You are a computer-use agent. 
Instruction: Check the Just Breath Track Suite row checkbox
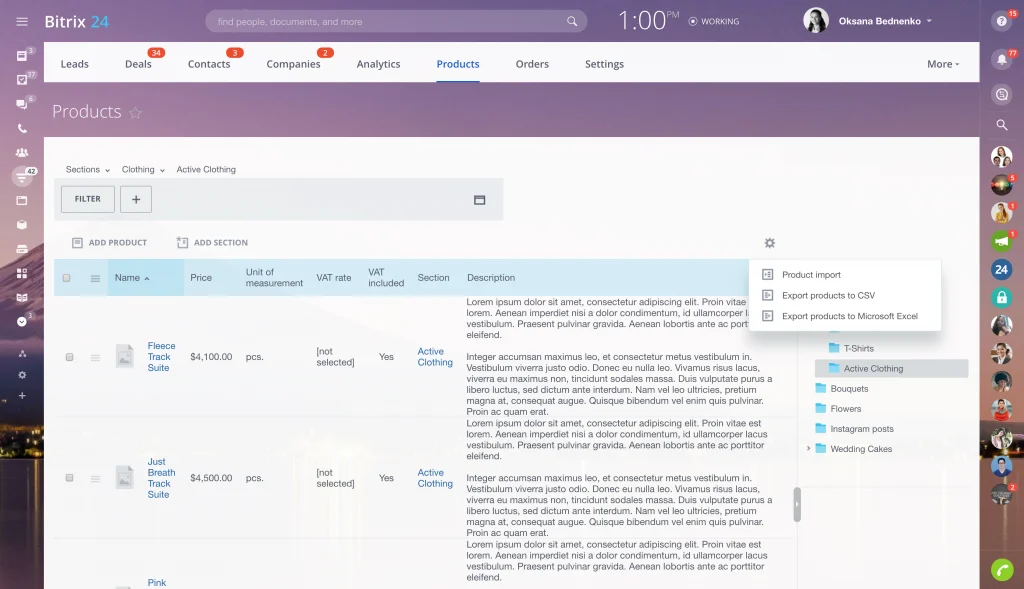[69, 478]
